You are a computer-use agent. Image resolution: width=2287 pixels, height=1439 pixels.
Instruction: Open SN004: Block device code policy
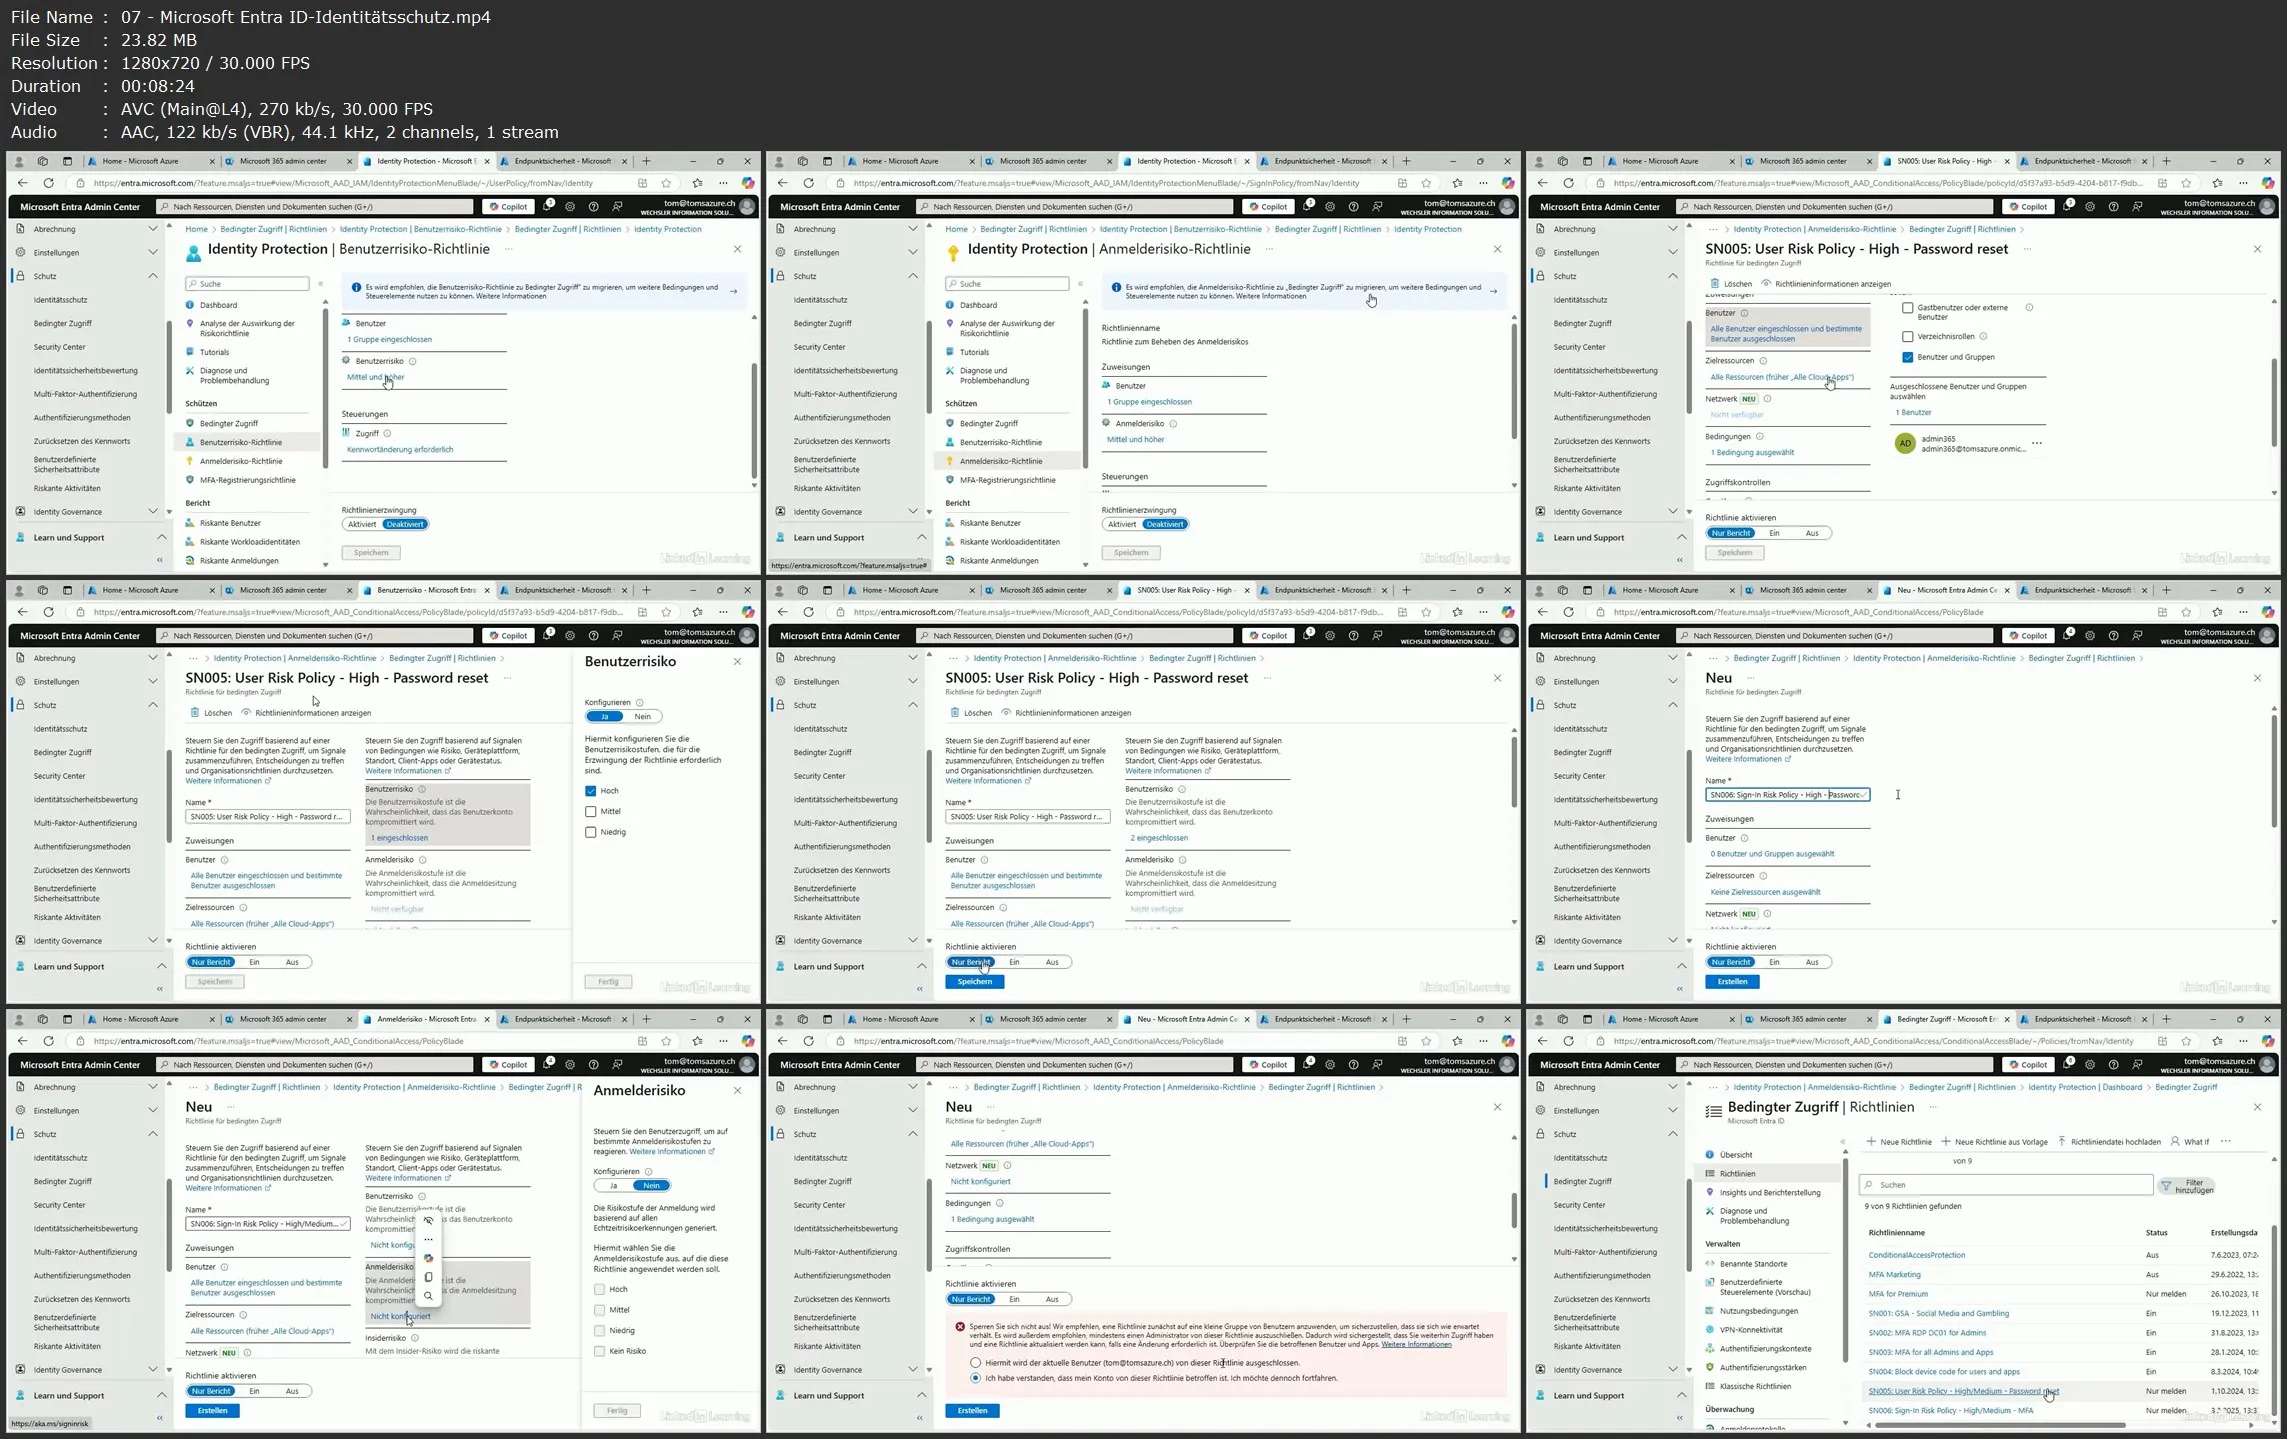1943,1372
